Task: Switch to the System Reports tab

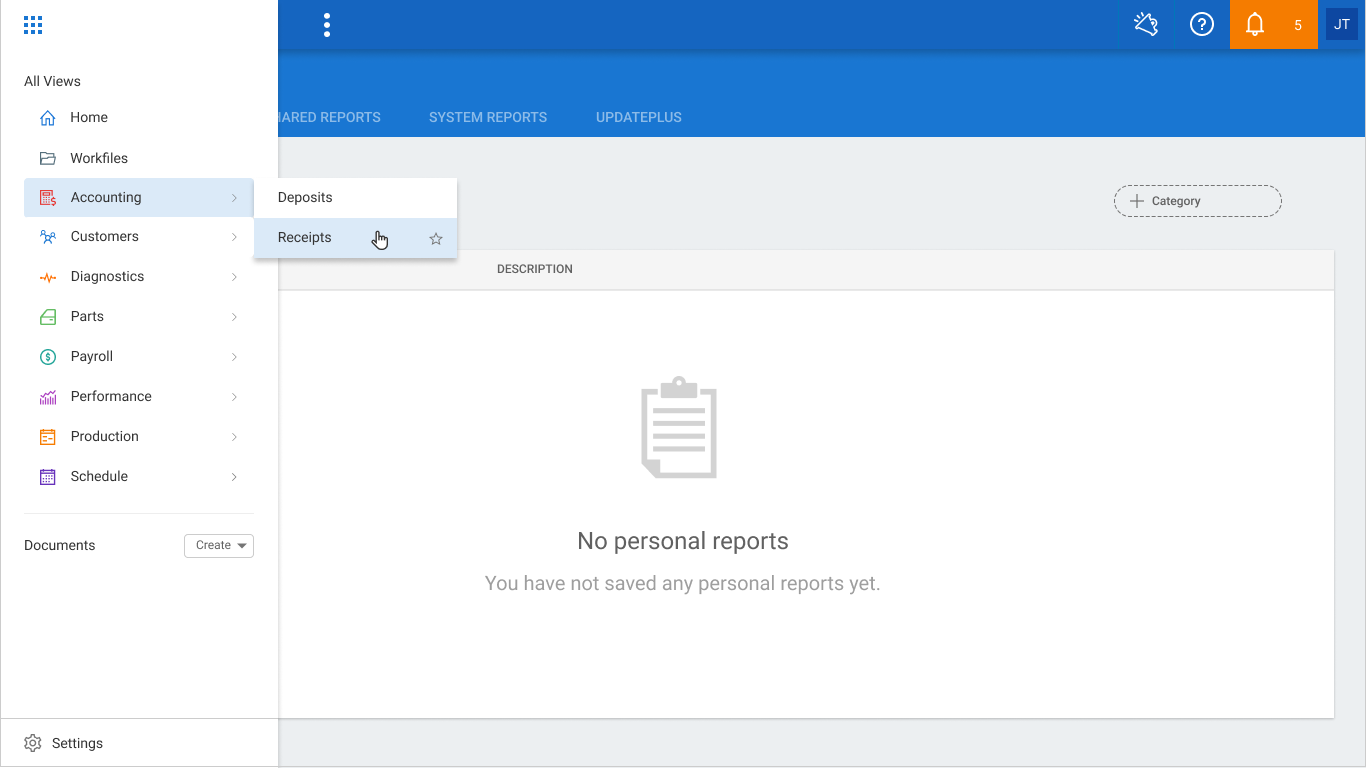Action: [x=488, y=117]
